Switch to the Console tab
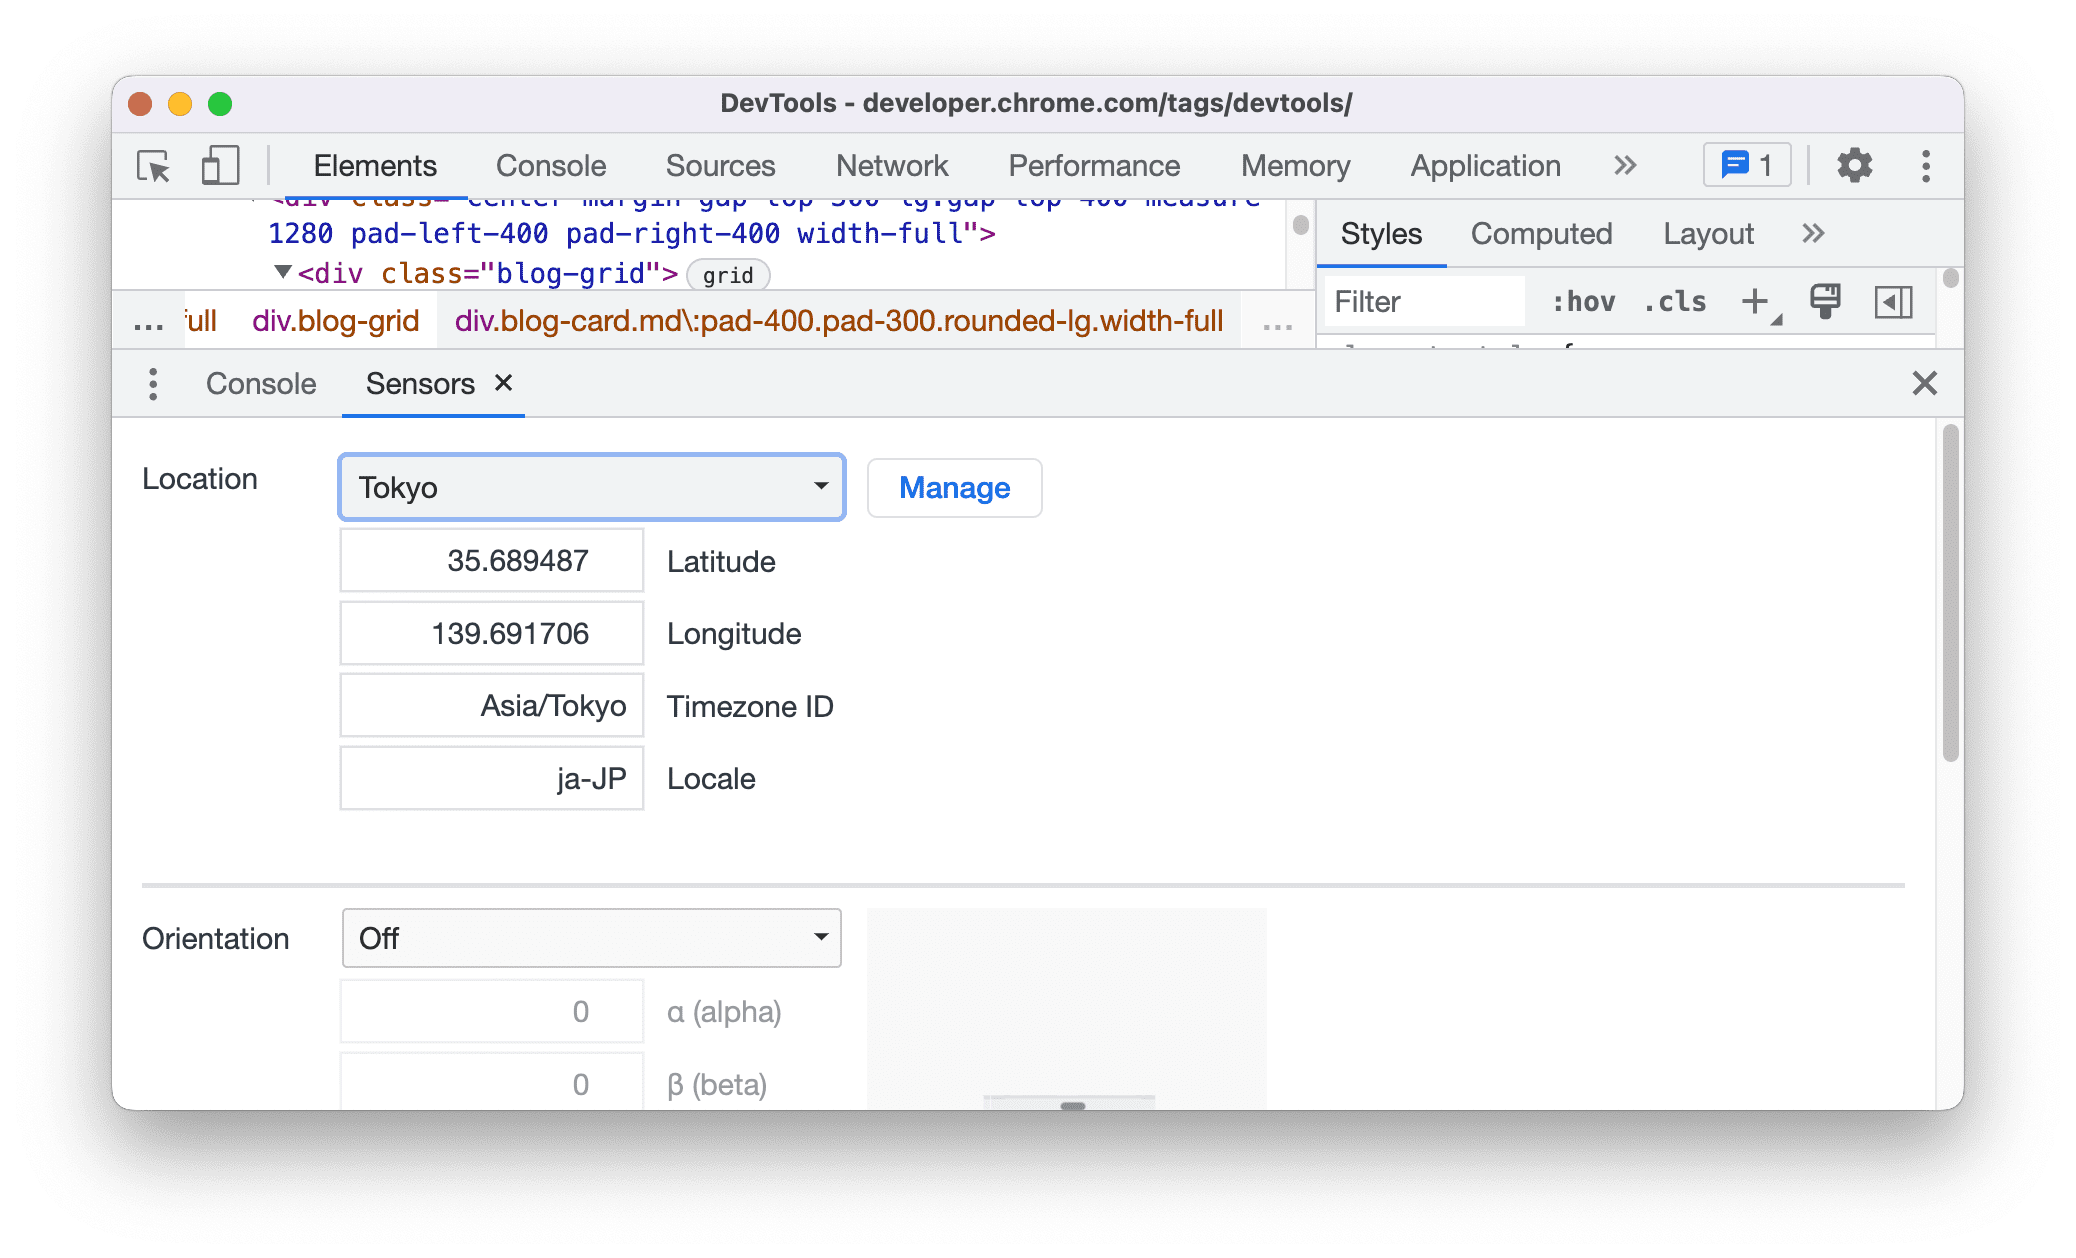Image resolution: width=2076 pixels, height=1258 pixels. coord(261,383)
